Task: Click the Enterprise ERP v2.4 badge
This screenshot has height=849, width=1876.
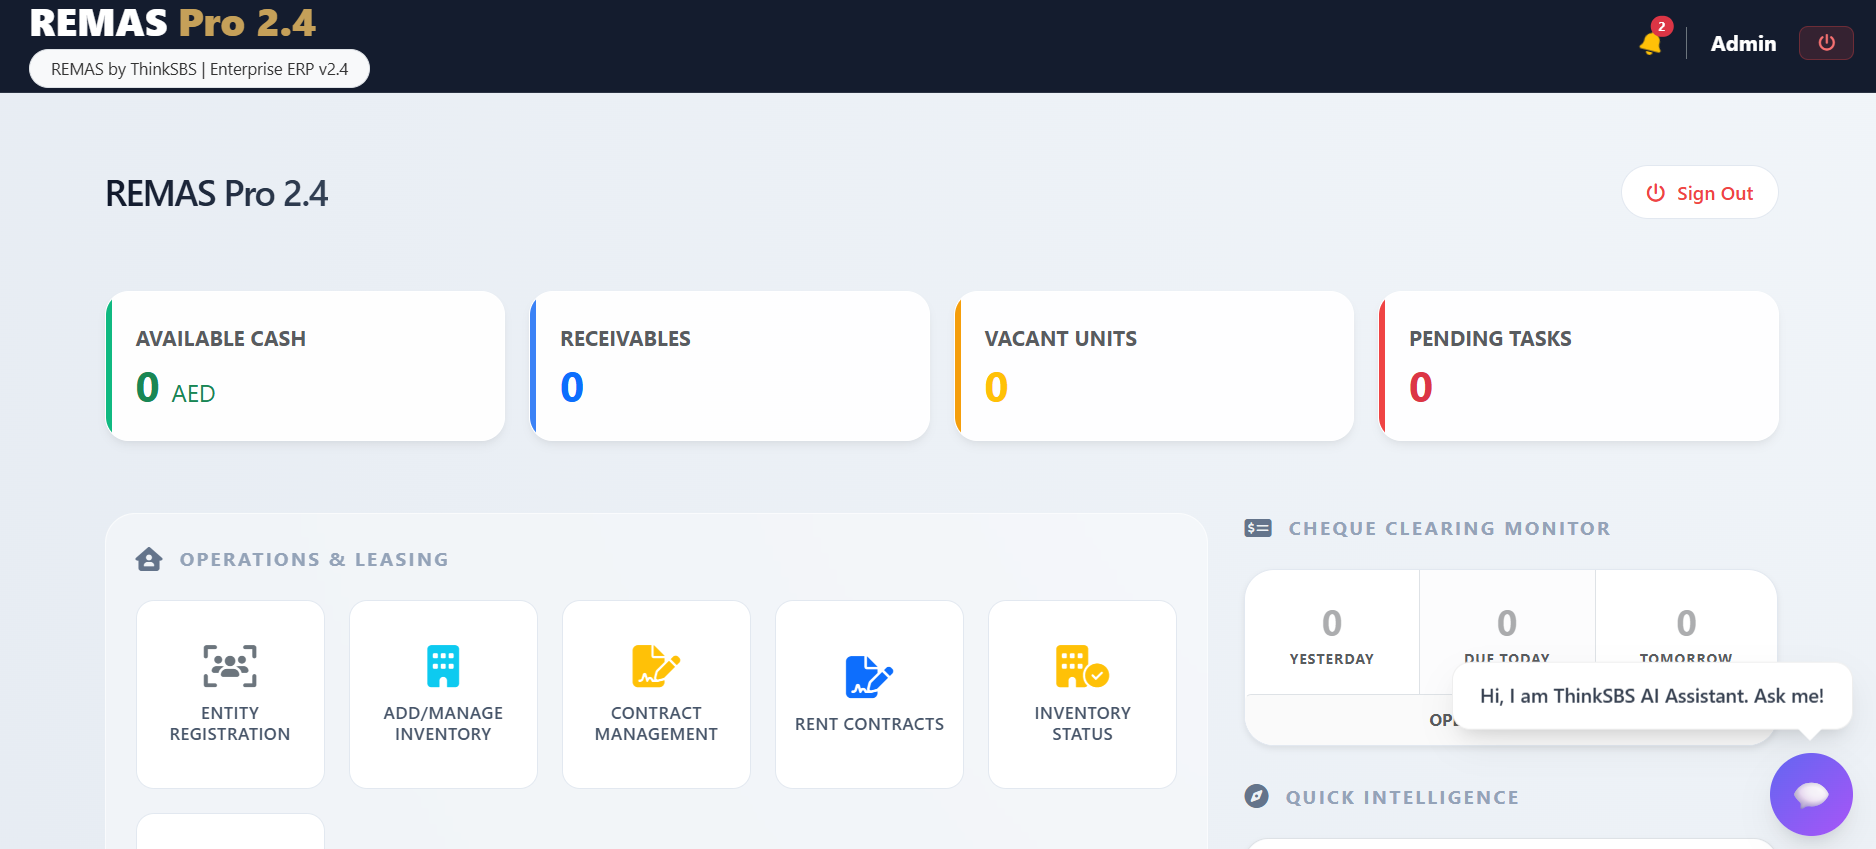Action: point(199,69)
